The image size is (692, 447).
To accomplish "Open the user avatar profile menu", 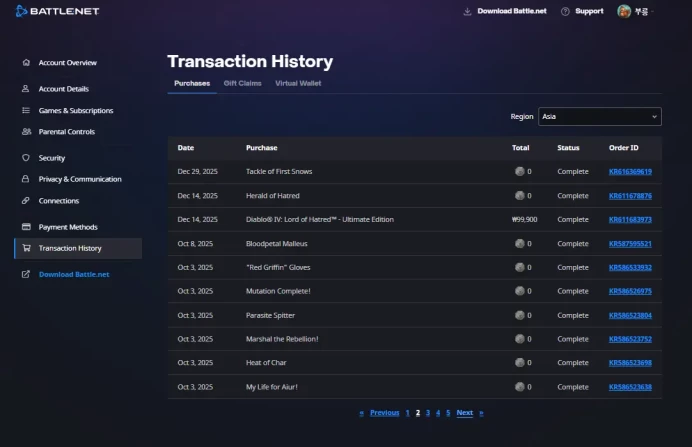I will 624,11.
